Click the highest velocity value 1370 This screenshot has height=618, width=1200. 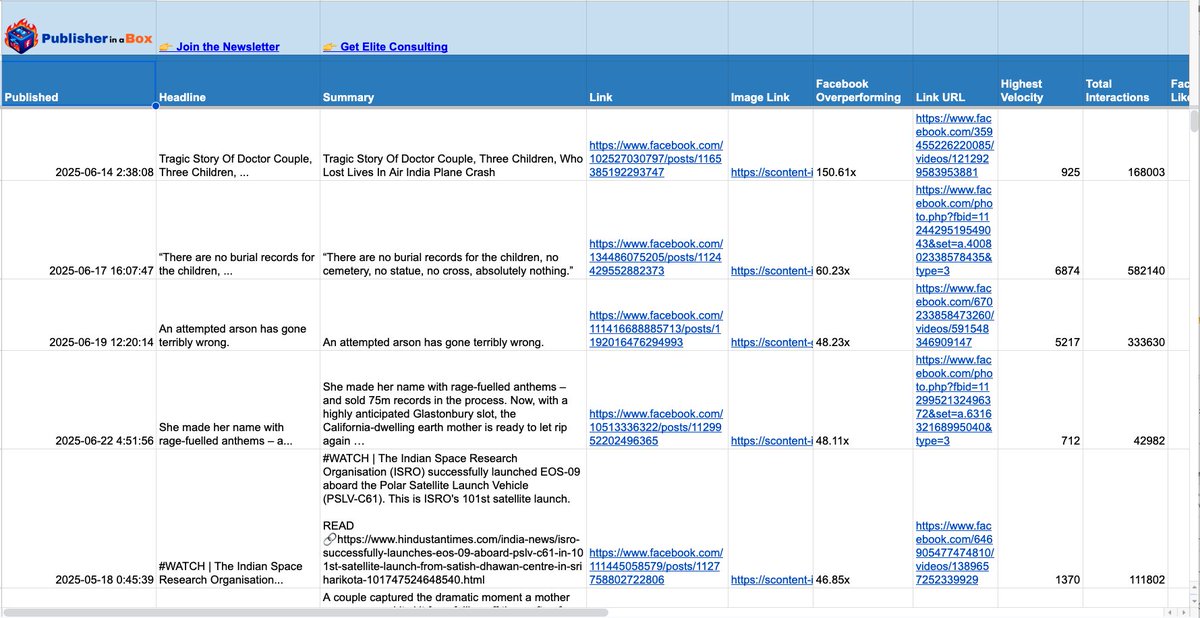coord(1067,580)
